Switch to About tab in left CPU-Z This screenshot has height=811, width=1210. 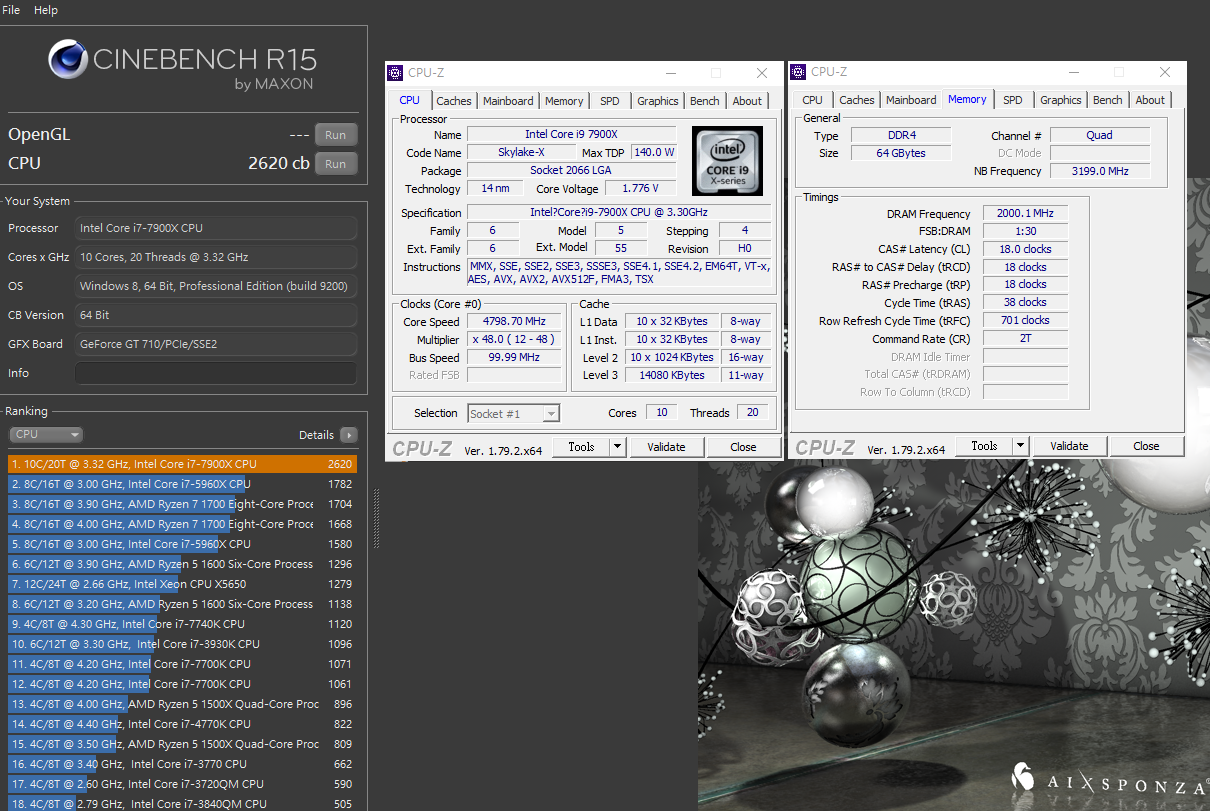tap(747, 101)
